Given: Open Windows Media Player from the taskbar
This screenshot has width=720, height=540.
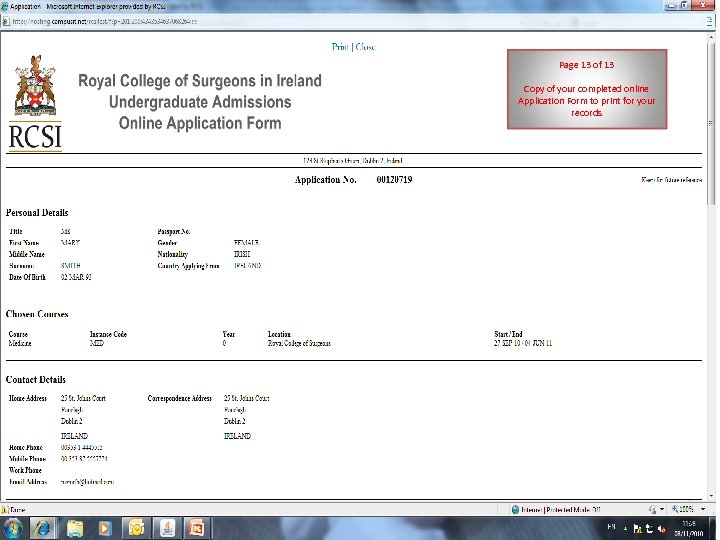Looking at the screenshot, I should (105, 529).
